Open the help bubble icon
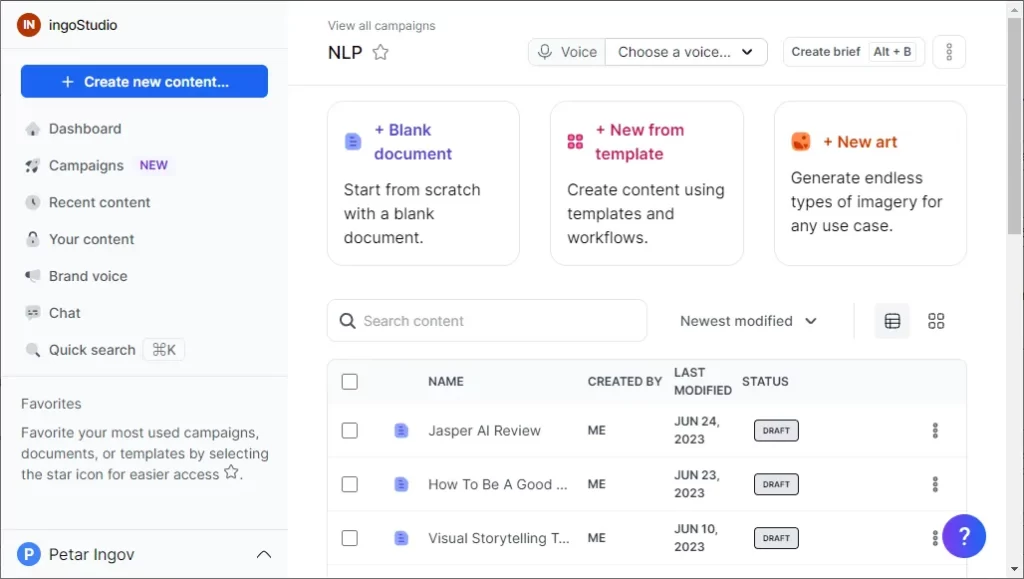1024x579 pixels. (964, 536)
